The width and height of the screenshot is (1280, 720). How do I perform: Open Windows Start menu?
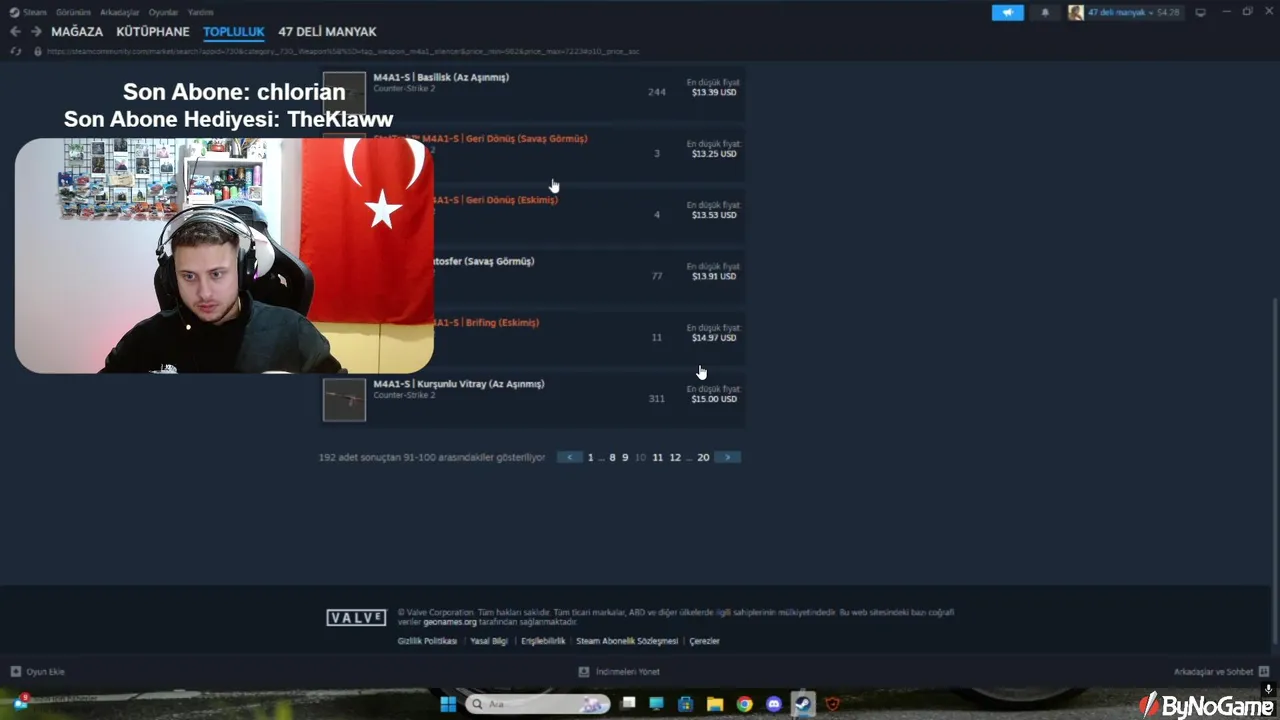pyautogui.click(x=448, y=704)
